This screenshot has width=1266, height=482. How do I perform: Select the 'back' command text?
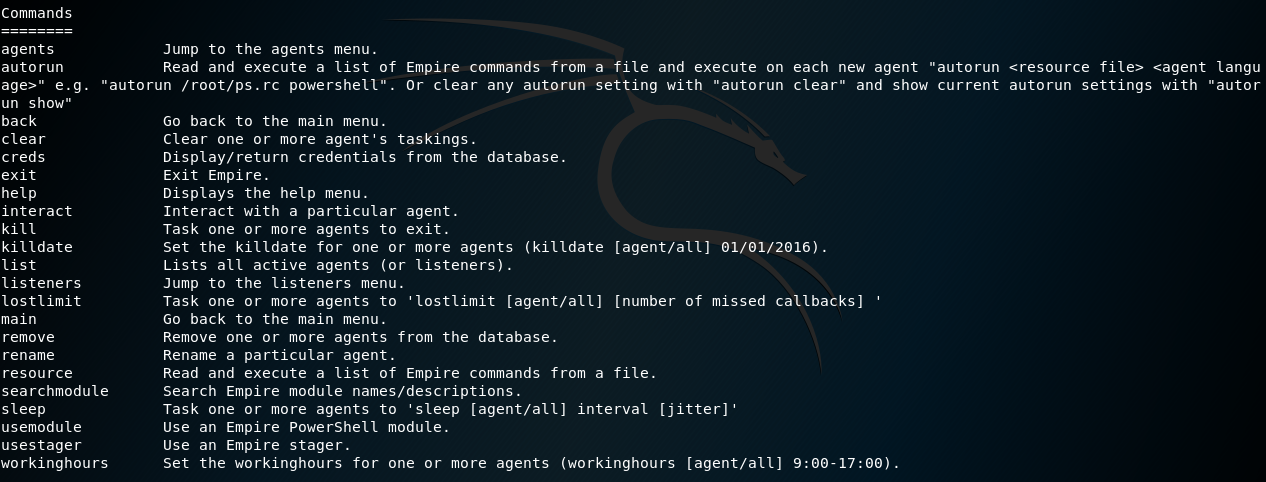tap(19, 121)
